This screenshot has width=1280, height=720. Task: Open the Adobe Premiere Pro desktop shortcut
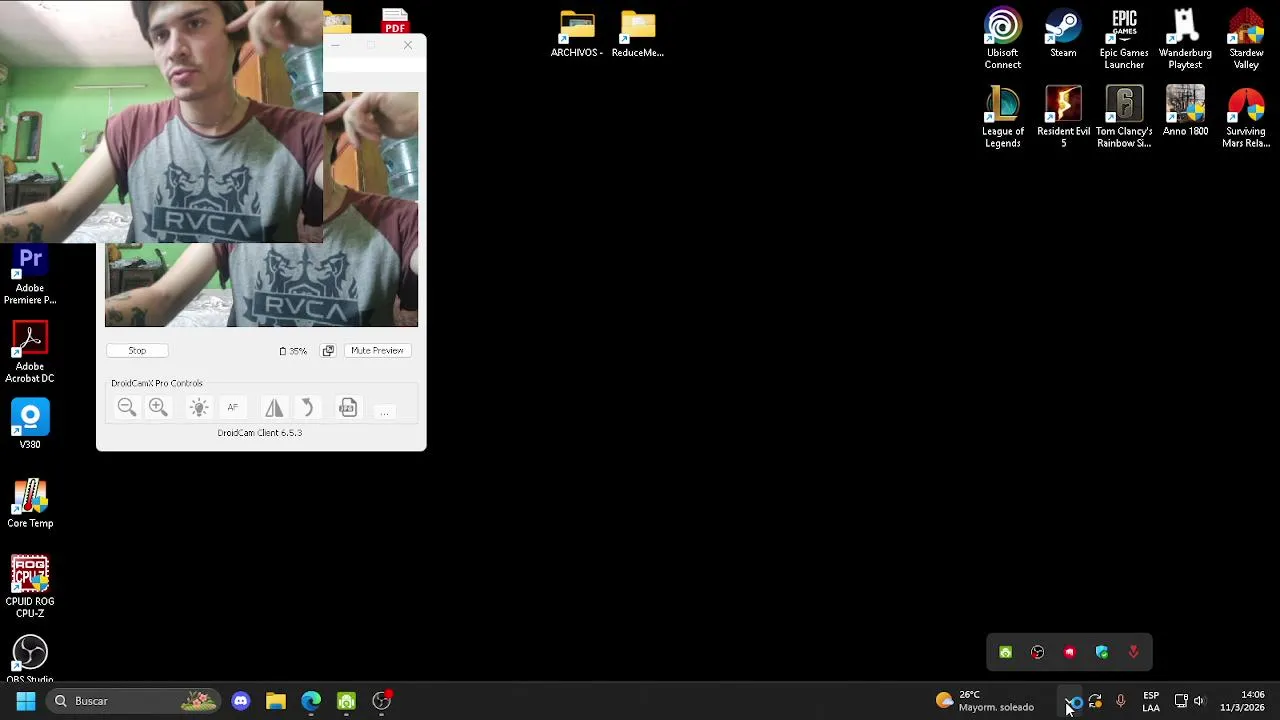(30, 276)
